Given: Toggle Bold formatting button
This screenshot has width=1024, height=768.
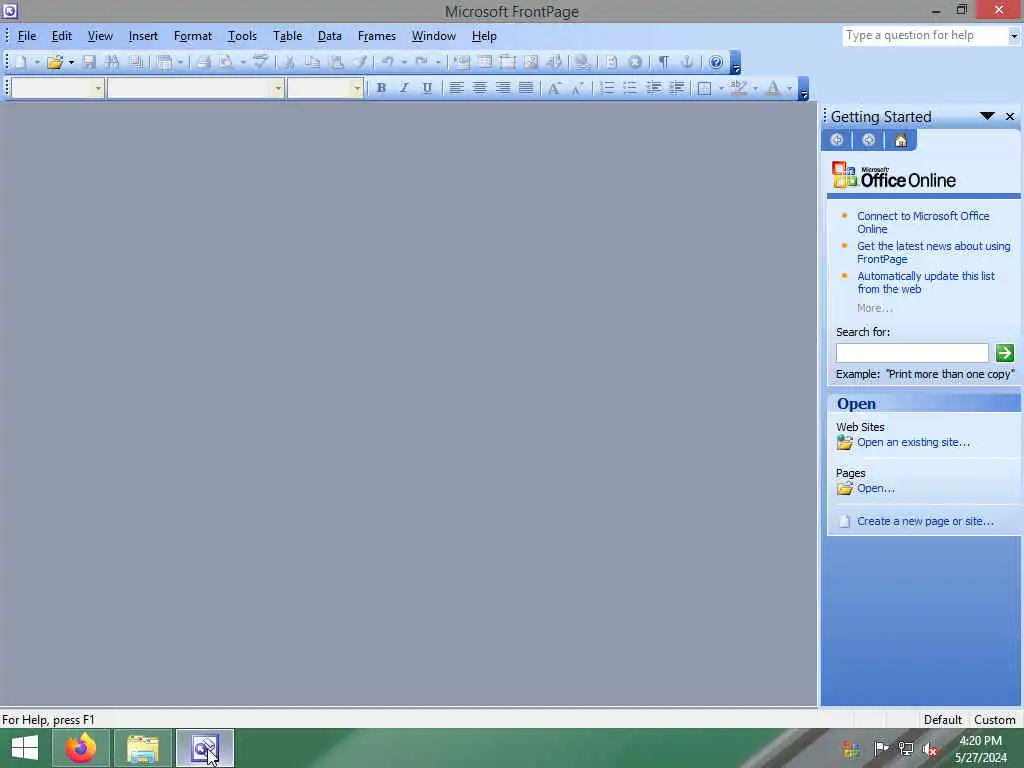Looking at the screenshot, I should coord(381,88).
